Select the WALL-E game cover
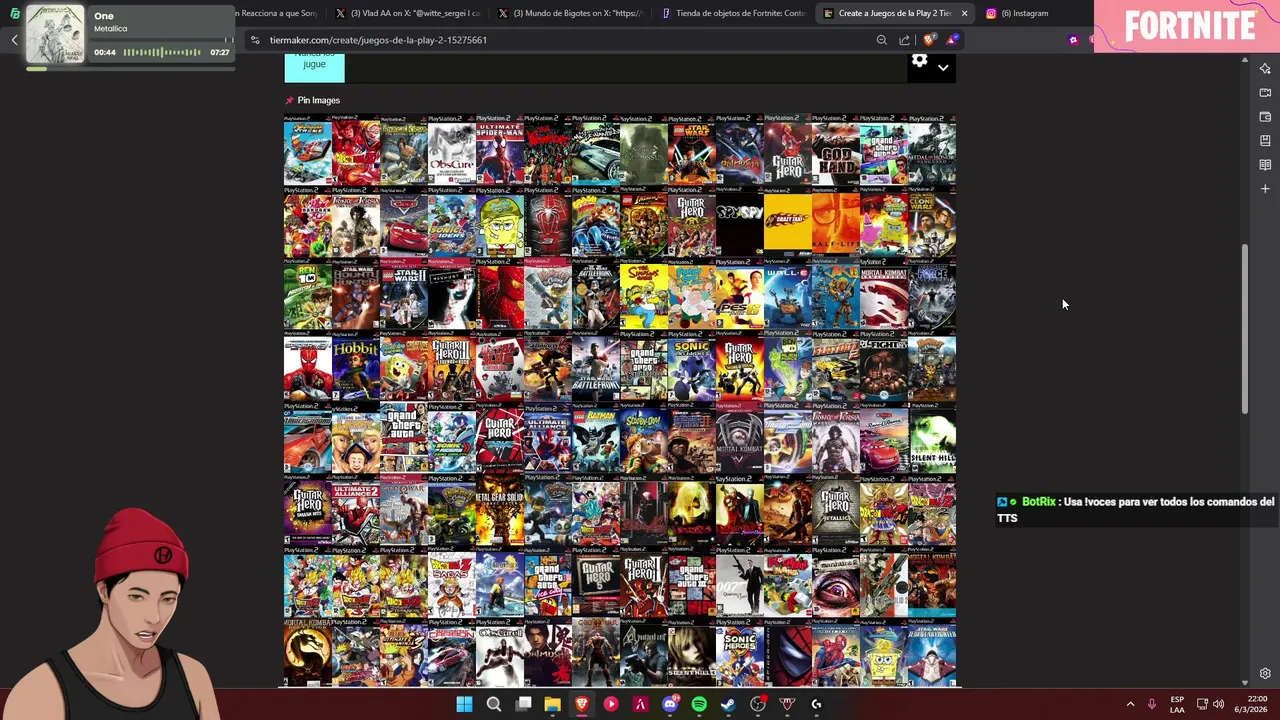Viewport: 1280px width, 720px height. click(788, 294)
